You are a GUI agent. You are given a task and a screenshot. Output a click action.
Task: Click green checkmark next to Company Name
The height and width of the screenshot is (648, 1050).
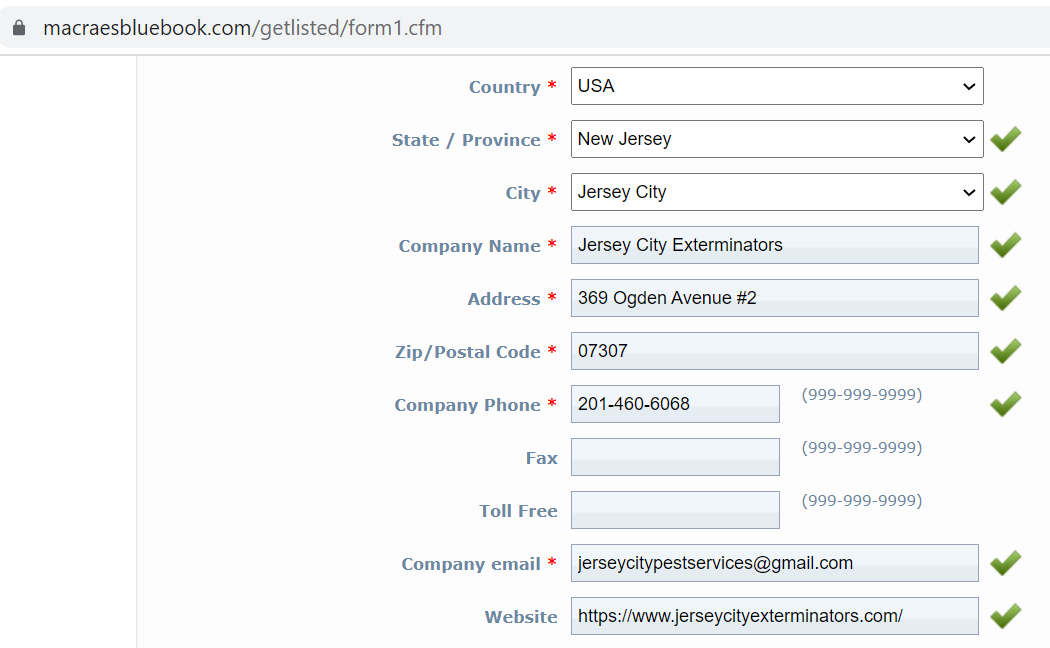click(x=1006, y=245)
